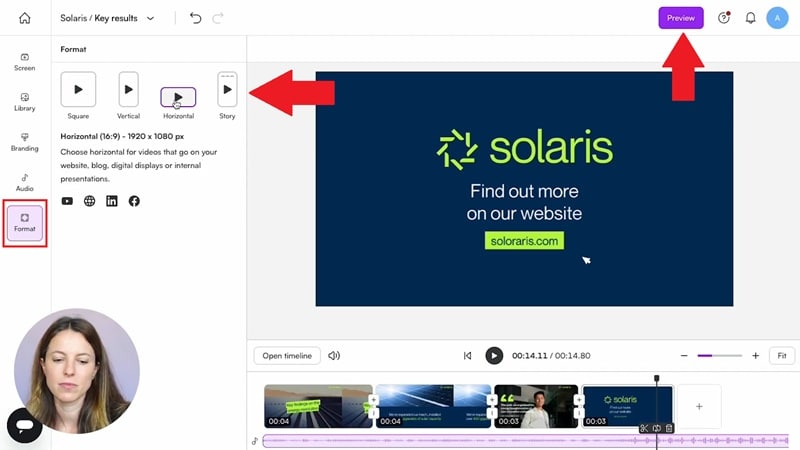Click the purple Preview button
Screen dimensions: 800x450
(x=681, y=18)
